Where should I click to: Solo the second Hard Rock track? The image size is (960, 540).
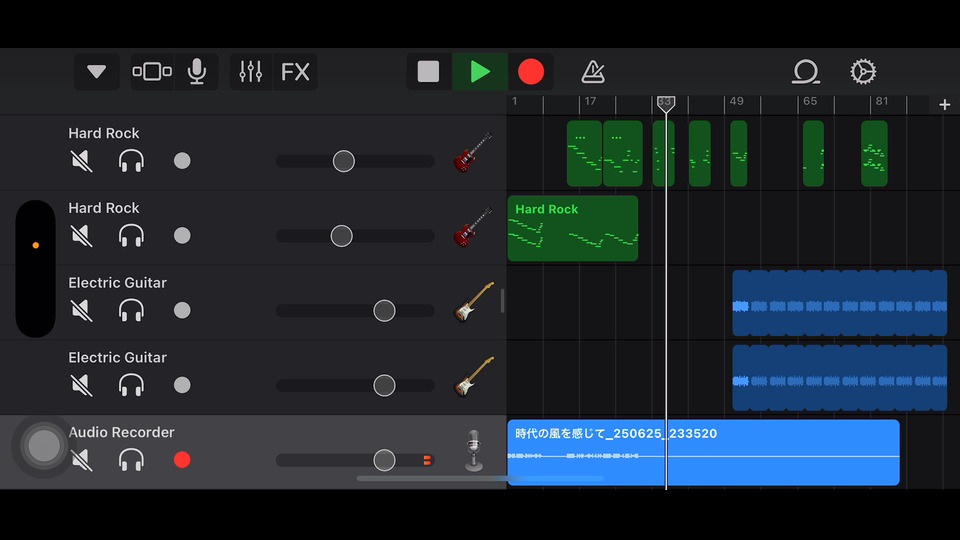pos(131,236)
